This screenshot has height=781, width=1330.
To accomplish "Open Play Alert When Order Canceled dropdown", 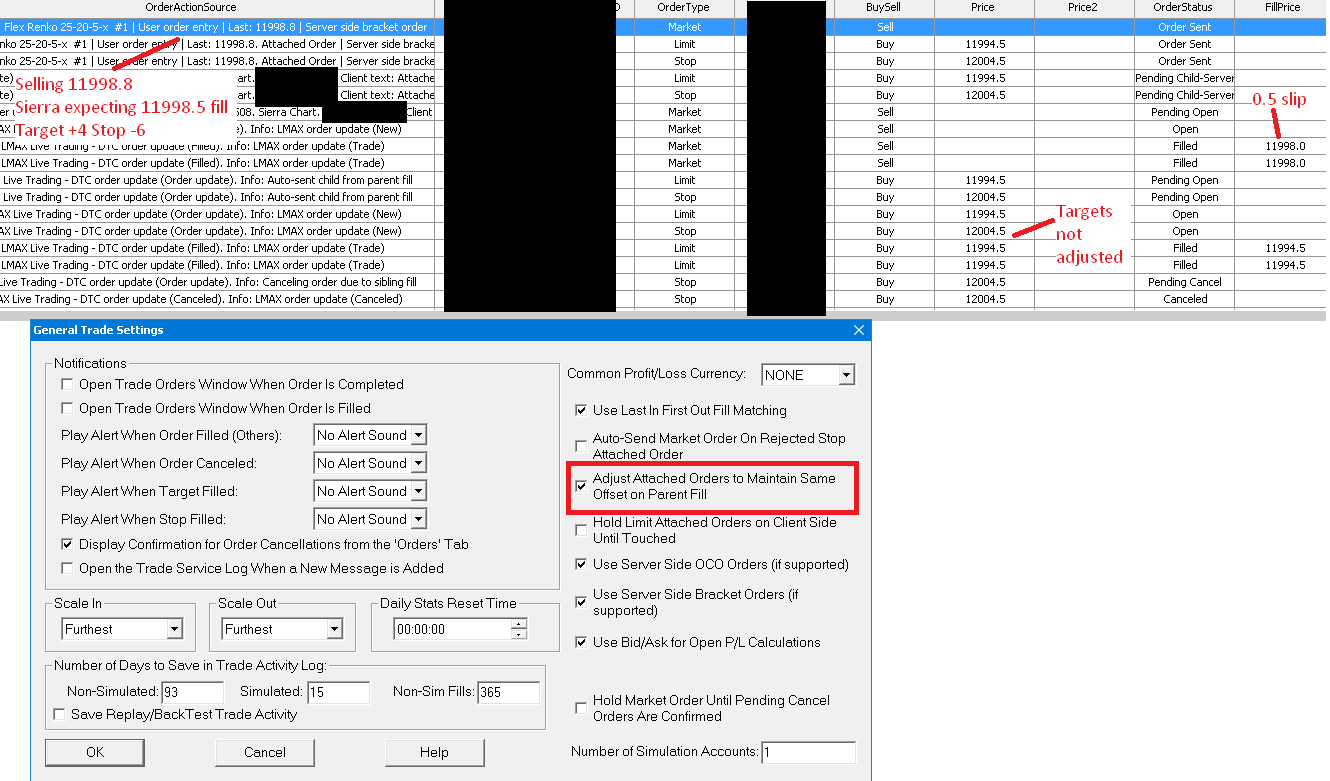I will click(418, 463).
